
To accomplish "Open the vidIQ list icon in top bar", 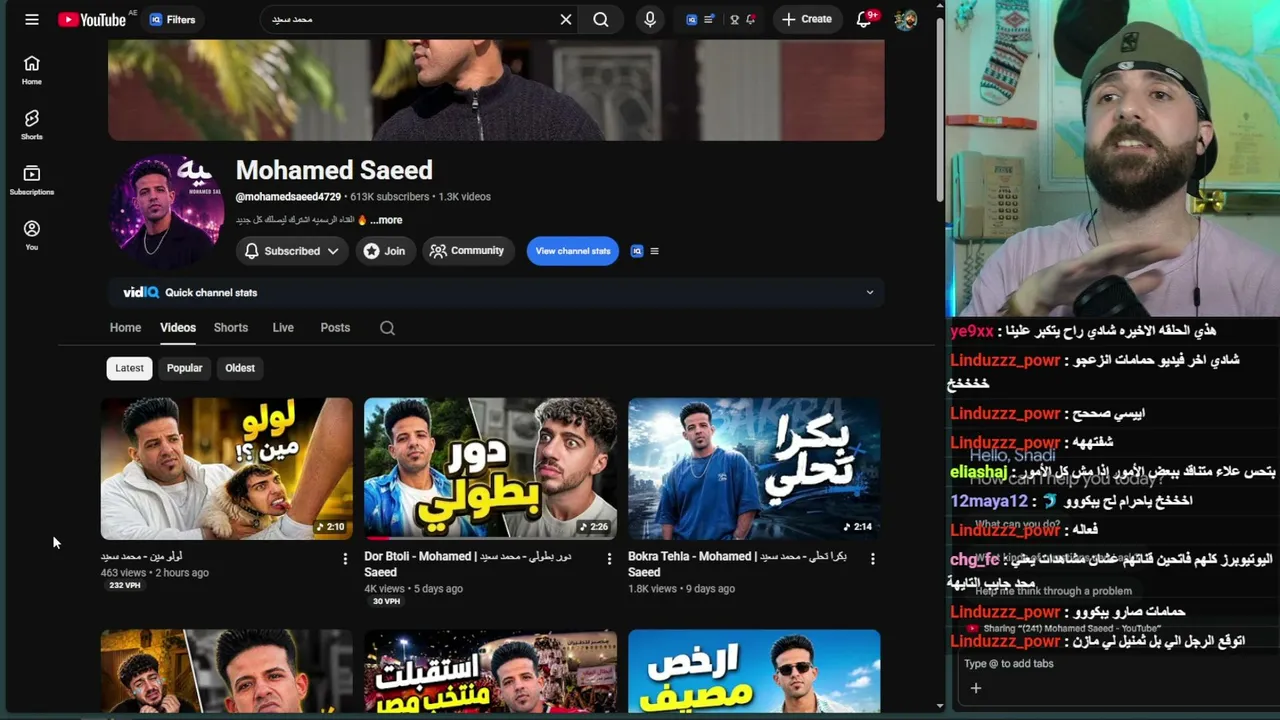I will coord(709,19).
